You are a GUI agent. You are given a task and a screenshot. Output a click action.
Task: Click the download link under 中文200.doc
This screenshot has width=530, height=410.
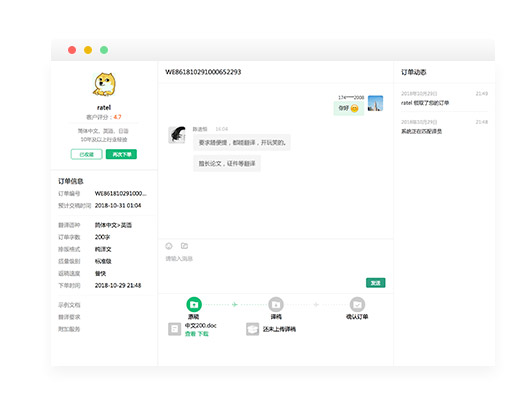point(203,334)
